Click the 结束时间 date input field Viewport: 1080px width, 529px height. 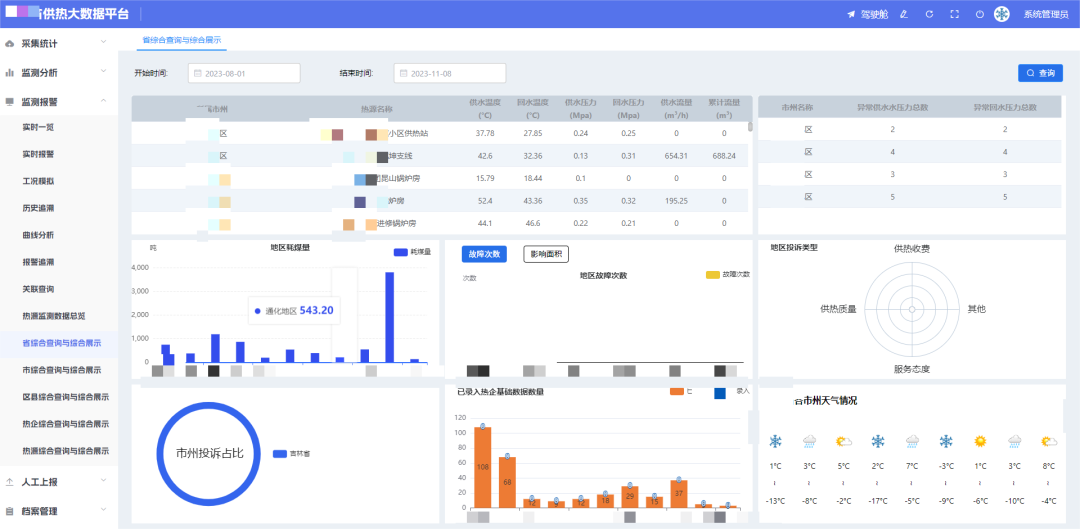(x=450, y=73)
